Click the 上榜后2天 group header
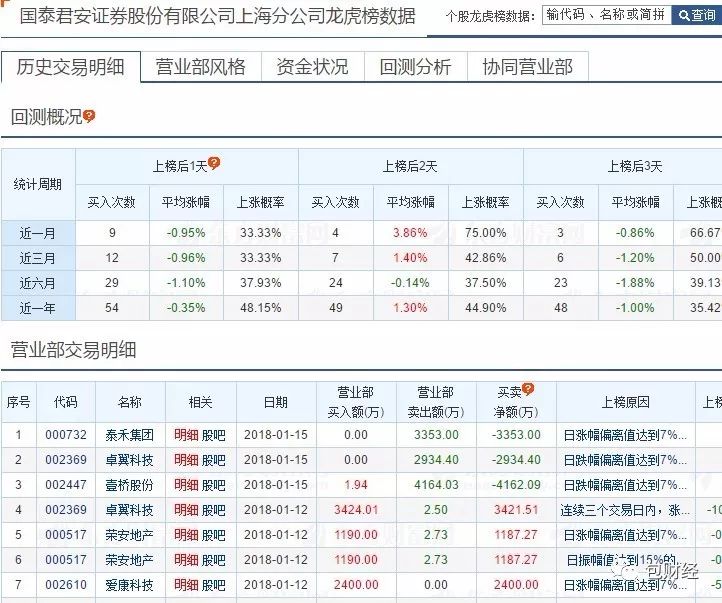The image size is (722, 603). (410, 166)
